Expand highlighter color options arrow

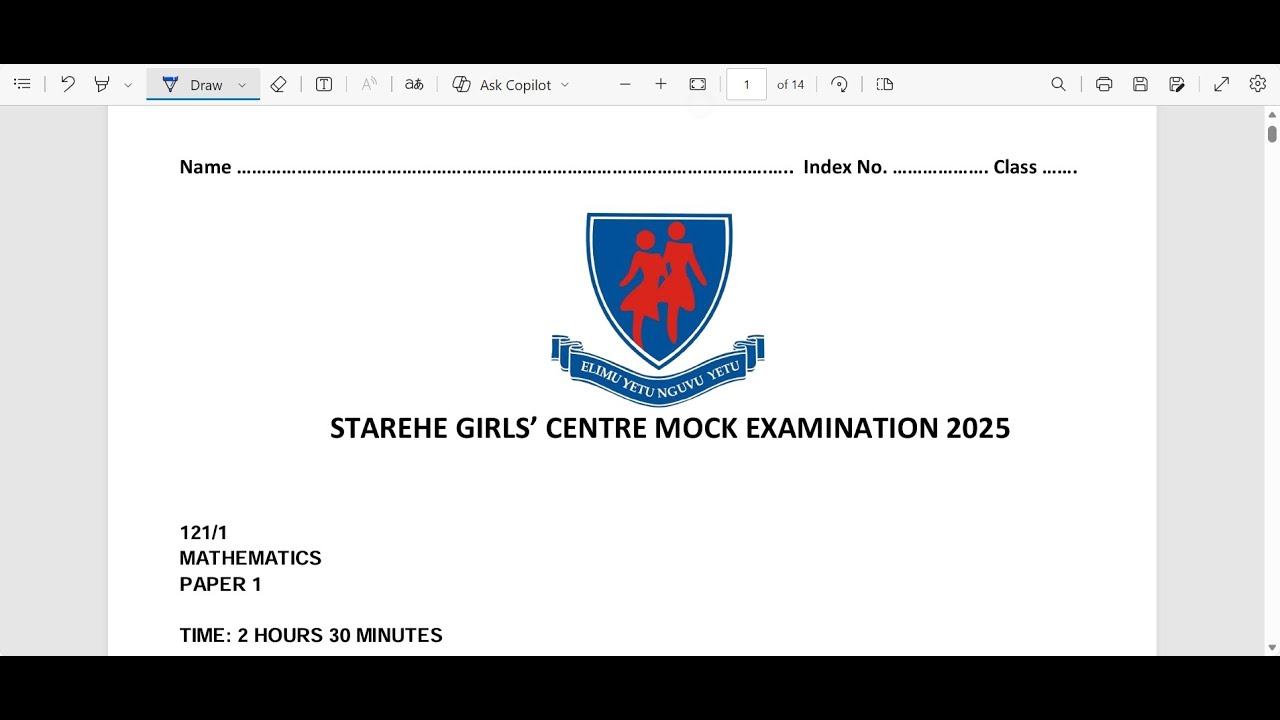coord(128,85)
